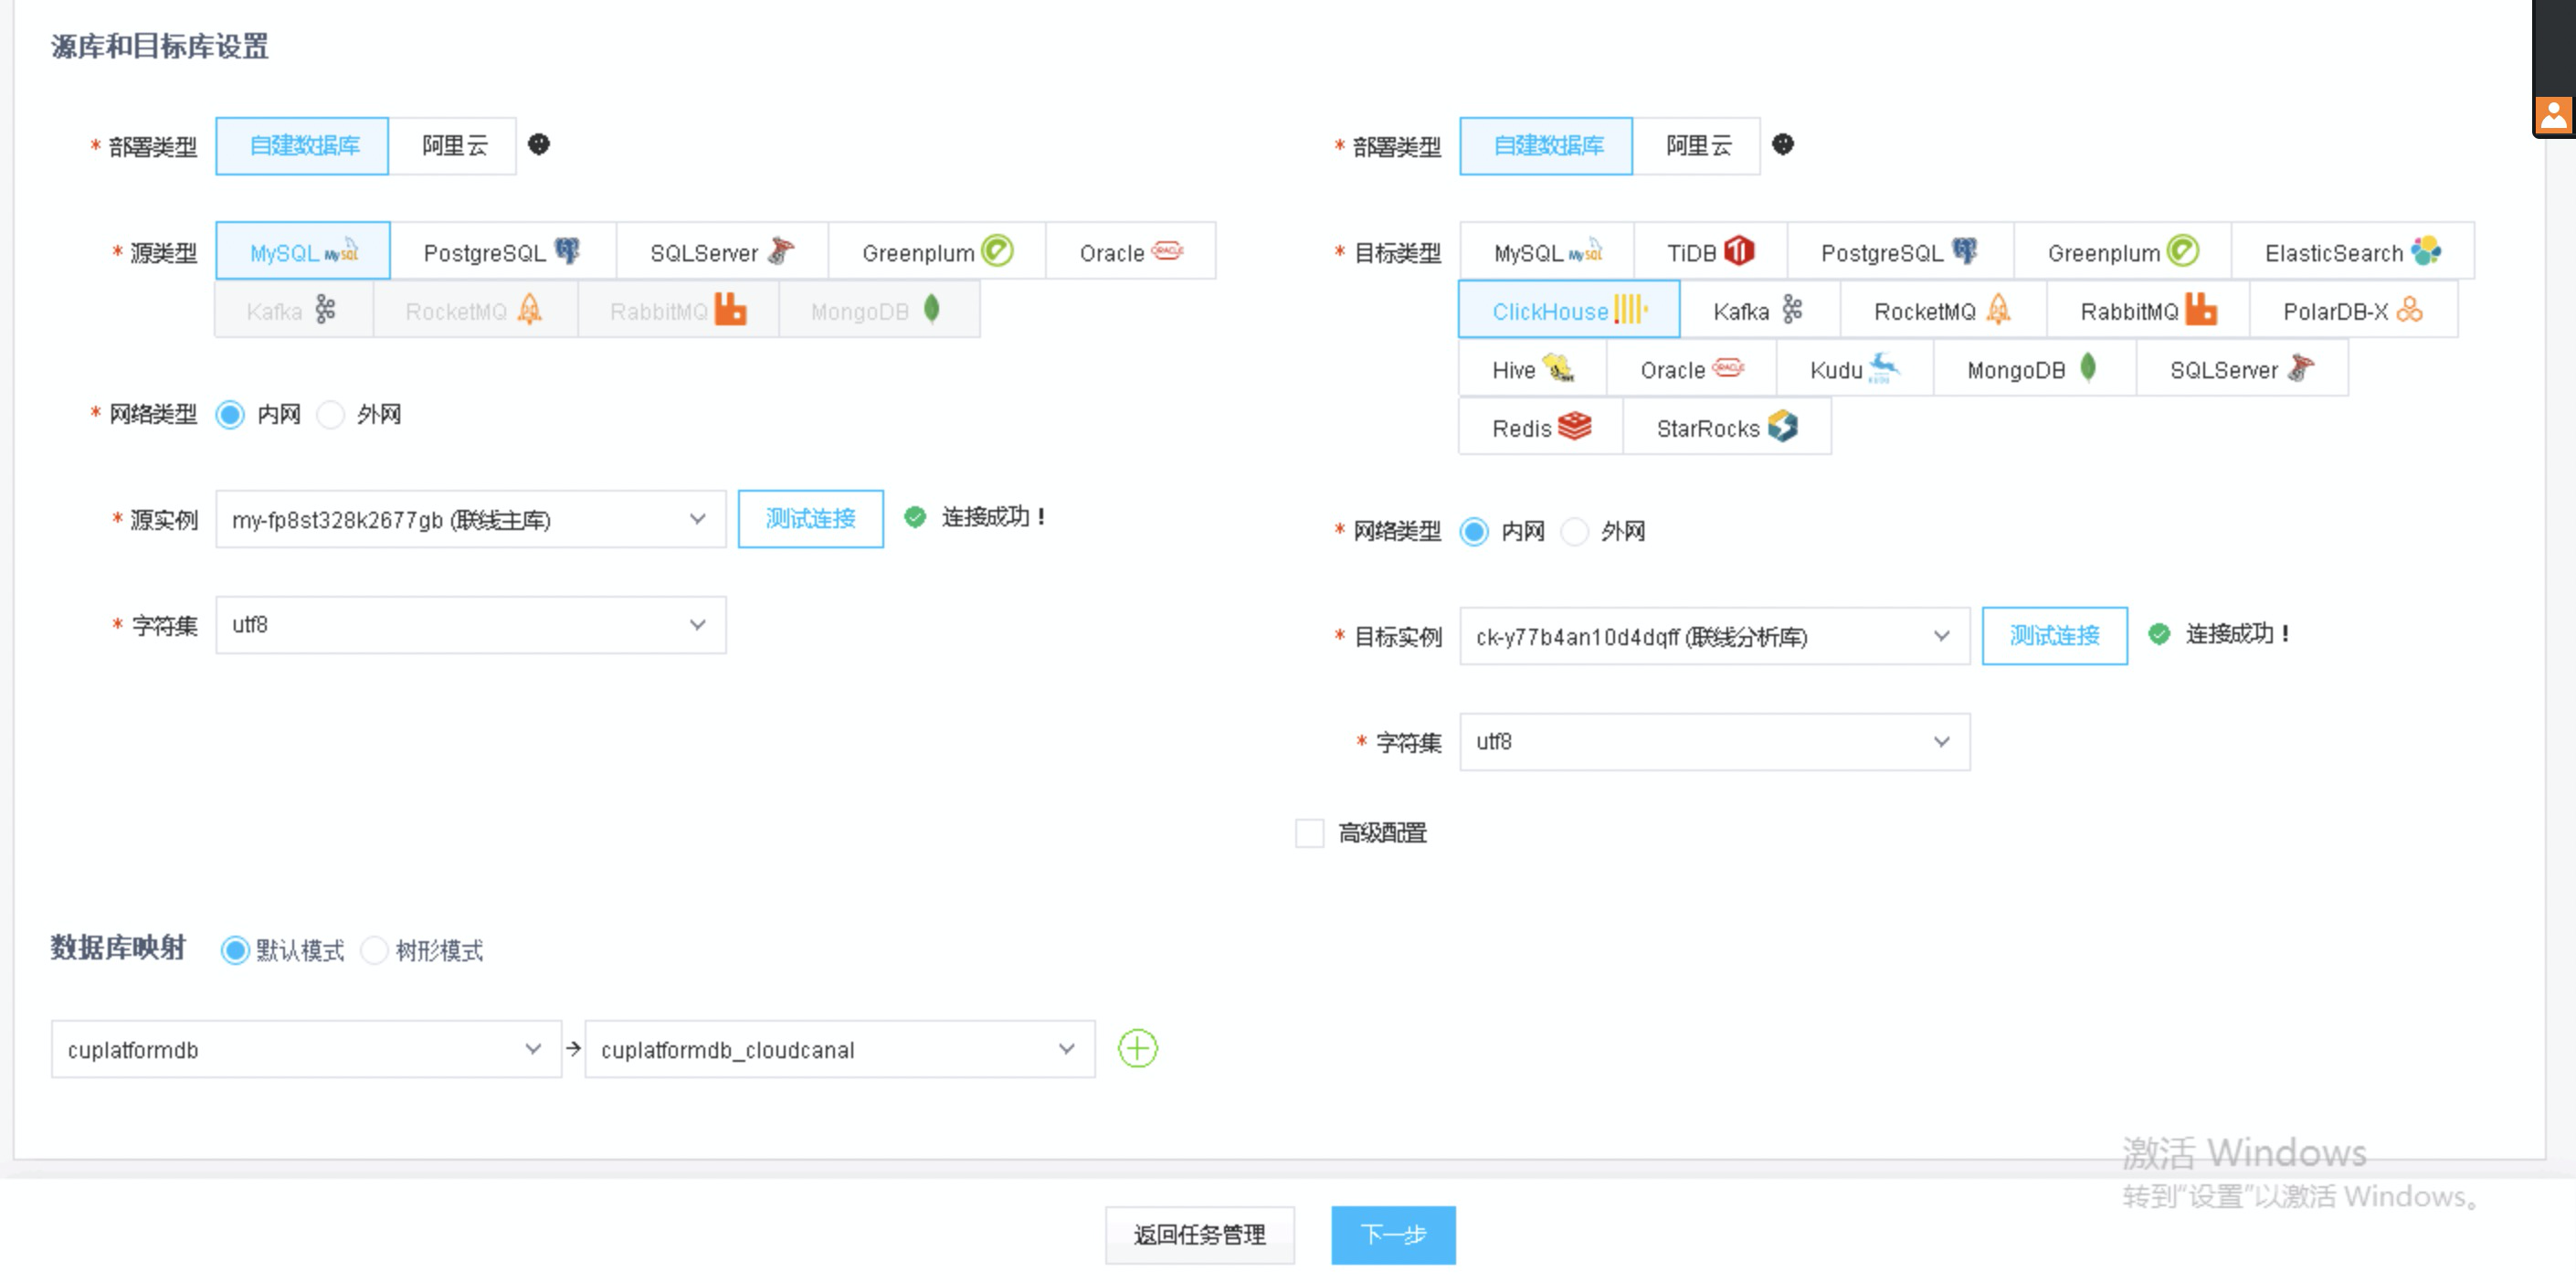Switch mapping to 树形模式 radio
This screenshot has height=1283, width=2576.
coord(374,950)
